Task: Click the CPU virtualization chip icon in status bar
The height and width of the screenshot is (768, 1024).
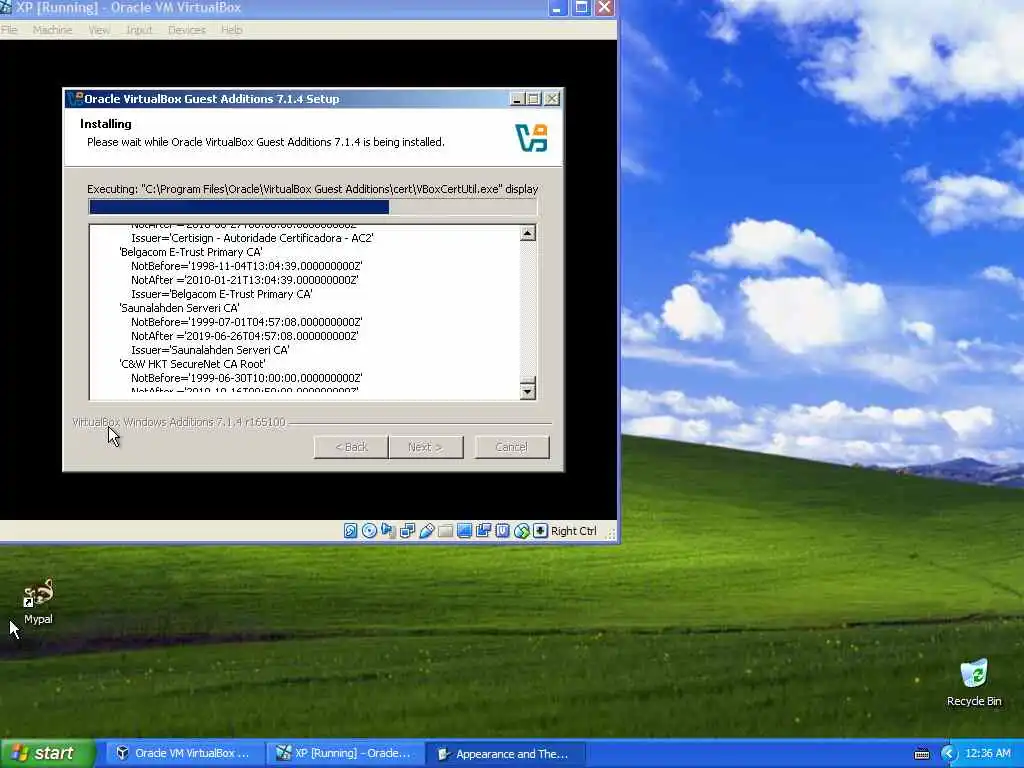Action: tap(502, 531)
